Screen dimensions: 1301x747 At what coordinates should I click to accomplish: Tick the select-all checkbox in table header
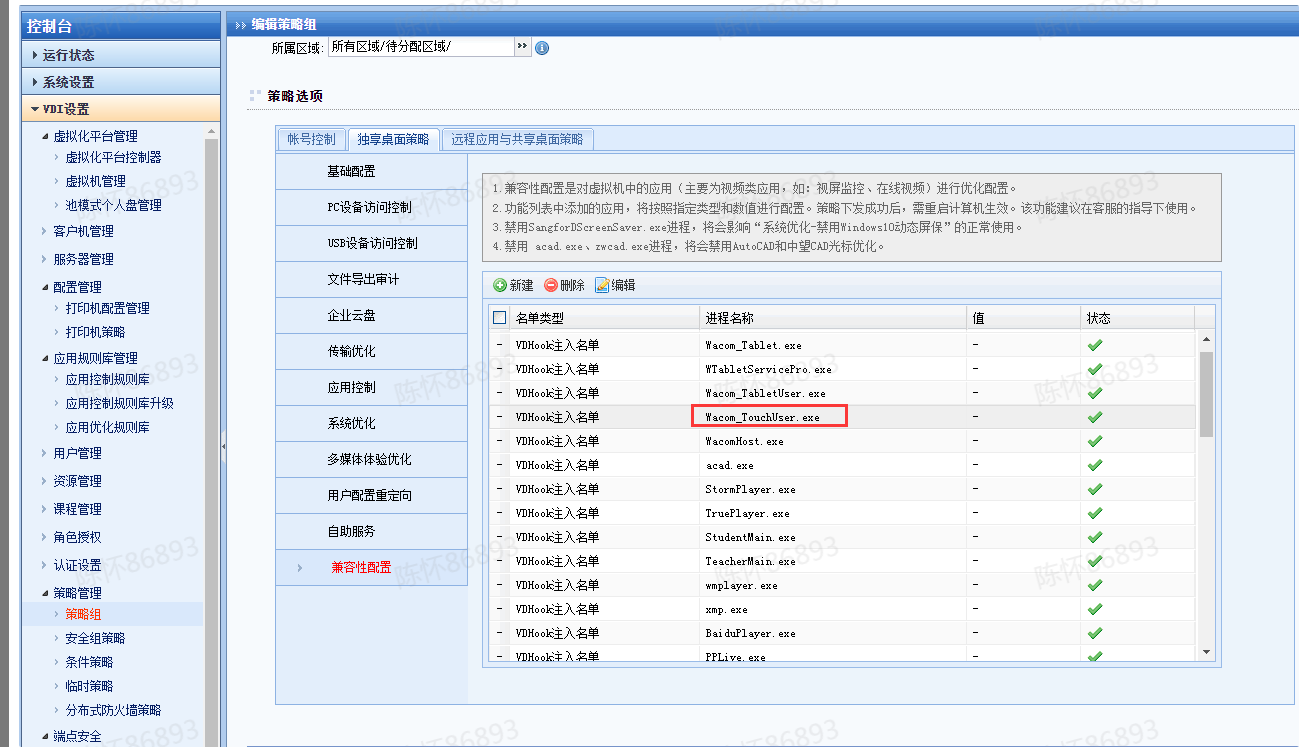500,318
